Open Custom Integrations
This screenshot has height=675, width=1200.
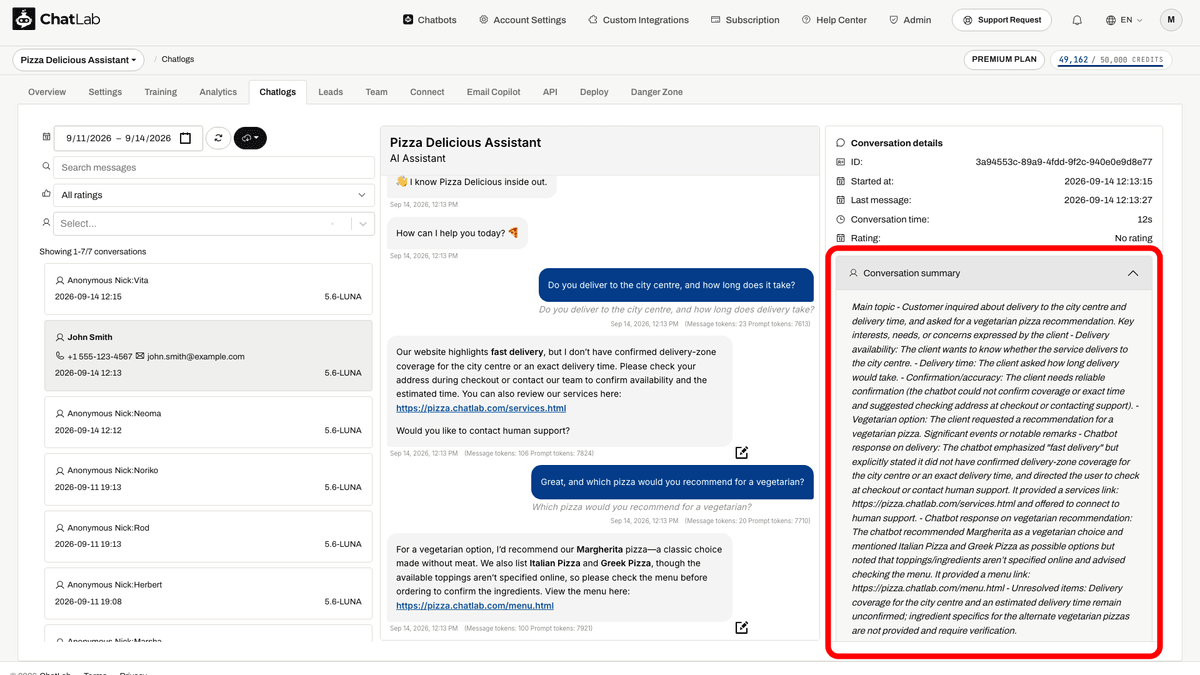click(638, 20)
